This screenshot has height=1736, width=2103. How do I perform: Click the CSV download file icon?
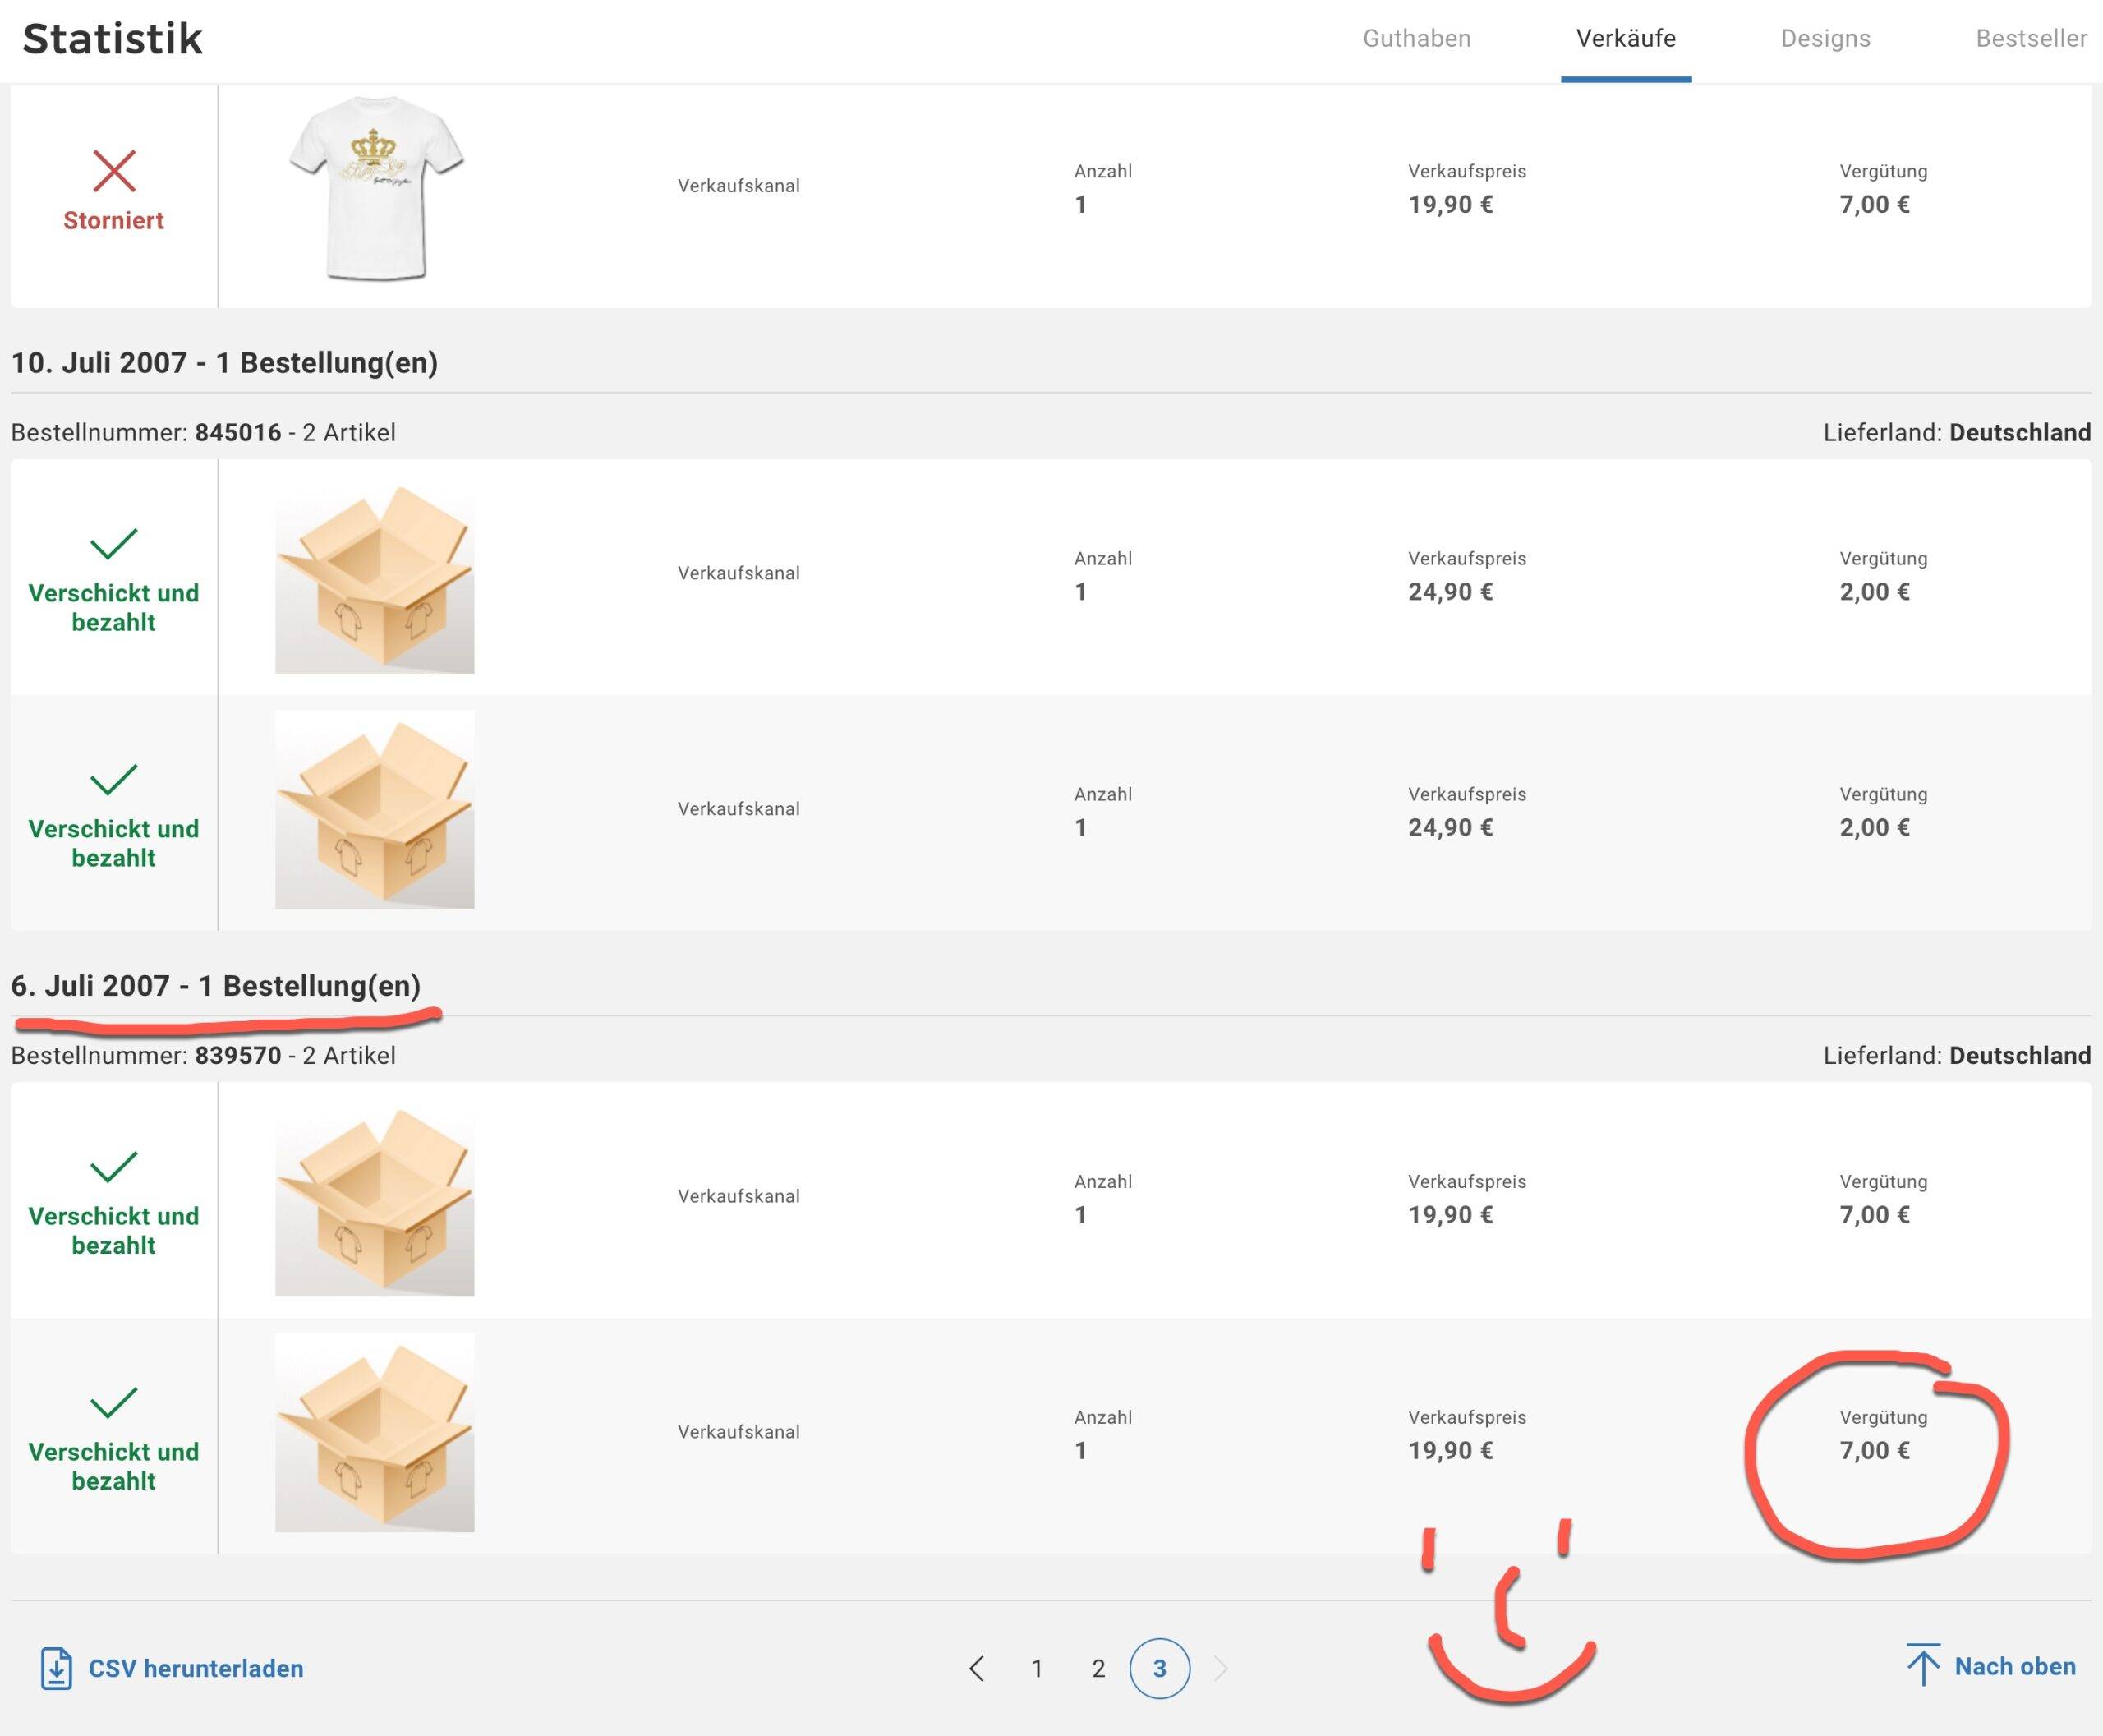click(56, 1668)
